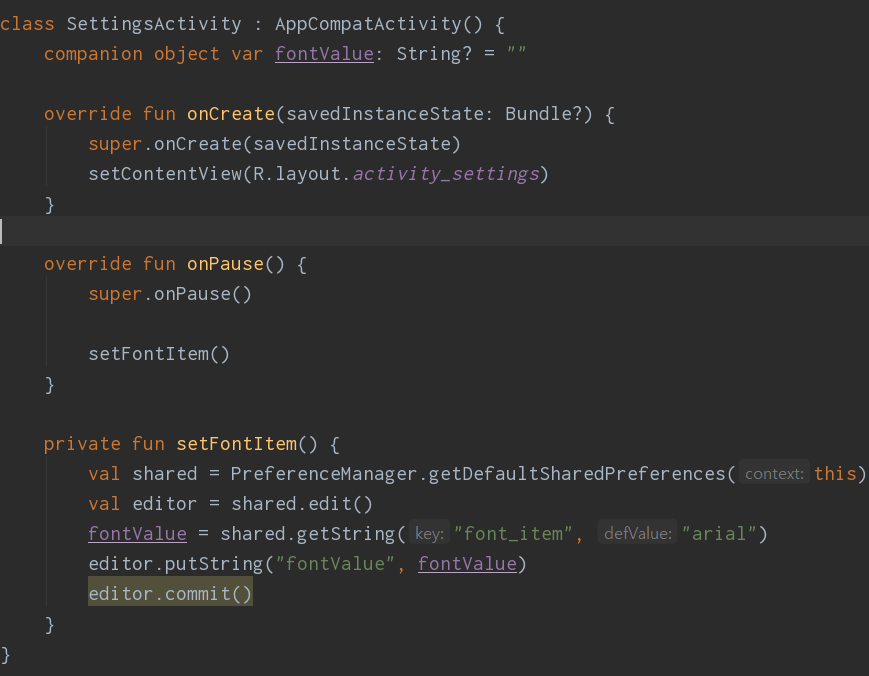Click the super.onCreate(savedInstanceState) call
The width and height of the screenshot is (869, 676).
274,144
